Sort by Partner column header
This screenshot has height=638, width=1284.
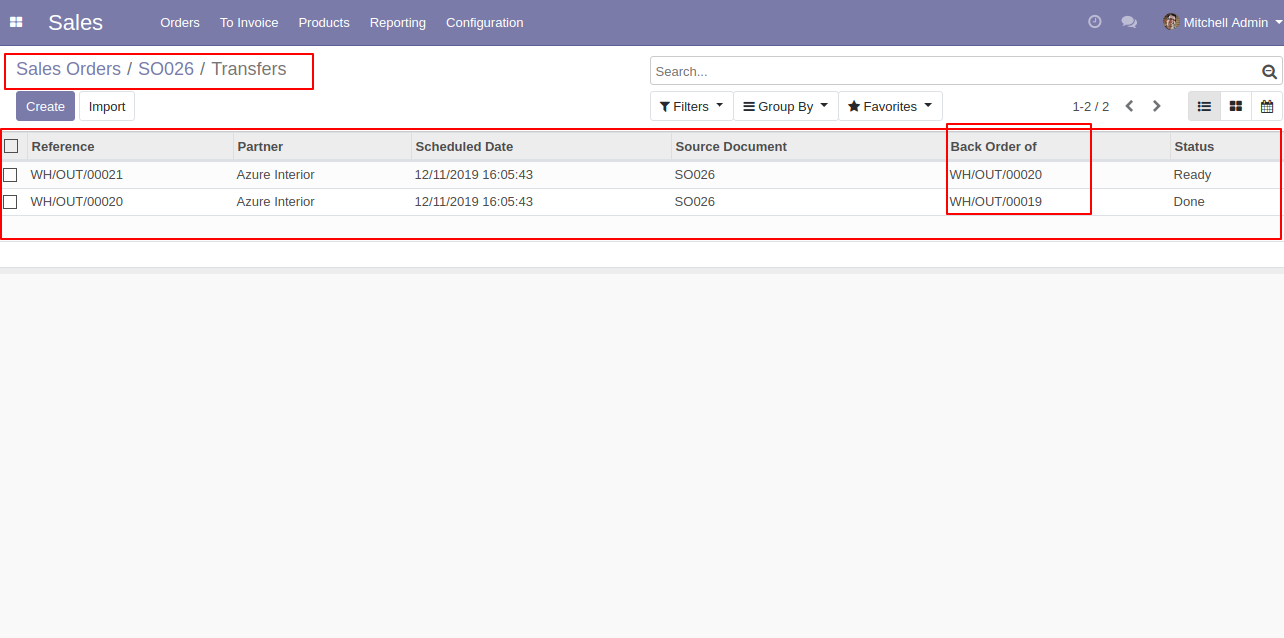coord(322,146)
